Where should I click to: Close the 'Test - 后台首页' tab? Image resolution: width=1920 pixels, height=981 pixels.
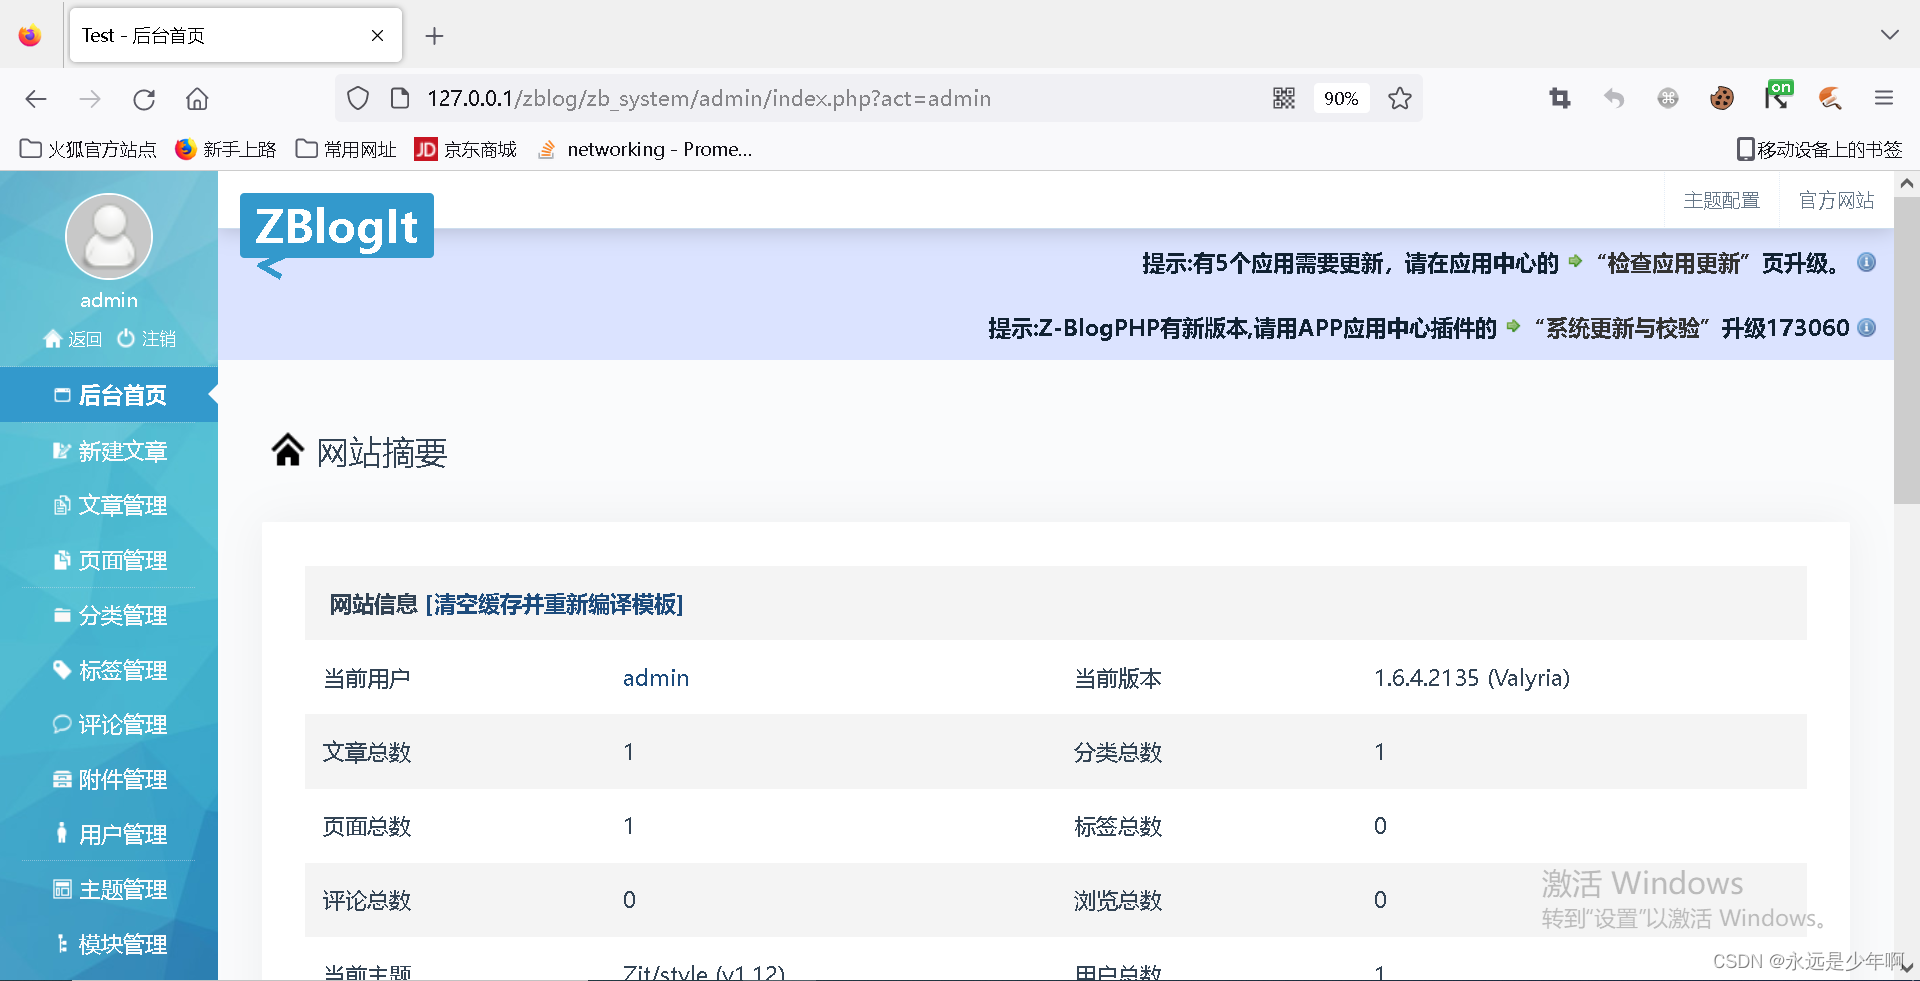pyautogui.click(x=377, y=36)
